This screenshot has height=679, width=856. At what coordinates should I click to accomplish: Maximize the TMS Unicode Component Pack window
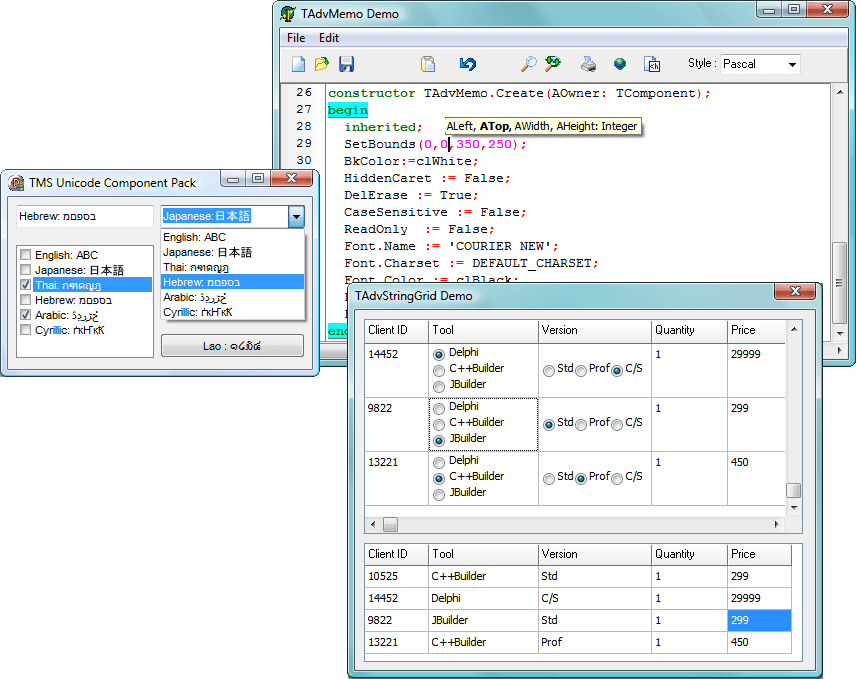(258, 178)
